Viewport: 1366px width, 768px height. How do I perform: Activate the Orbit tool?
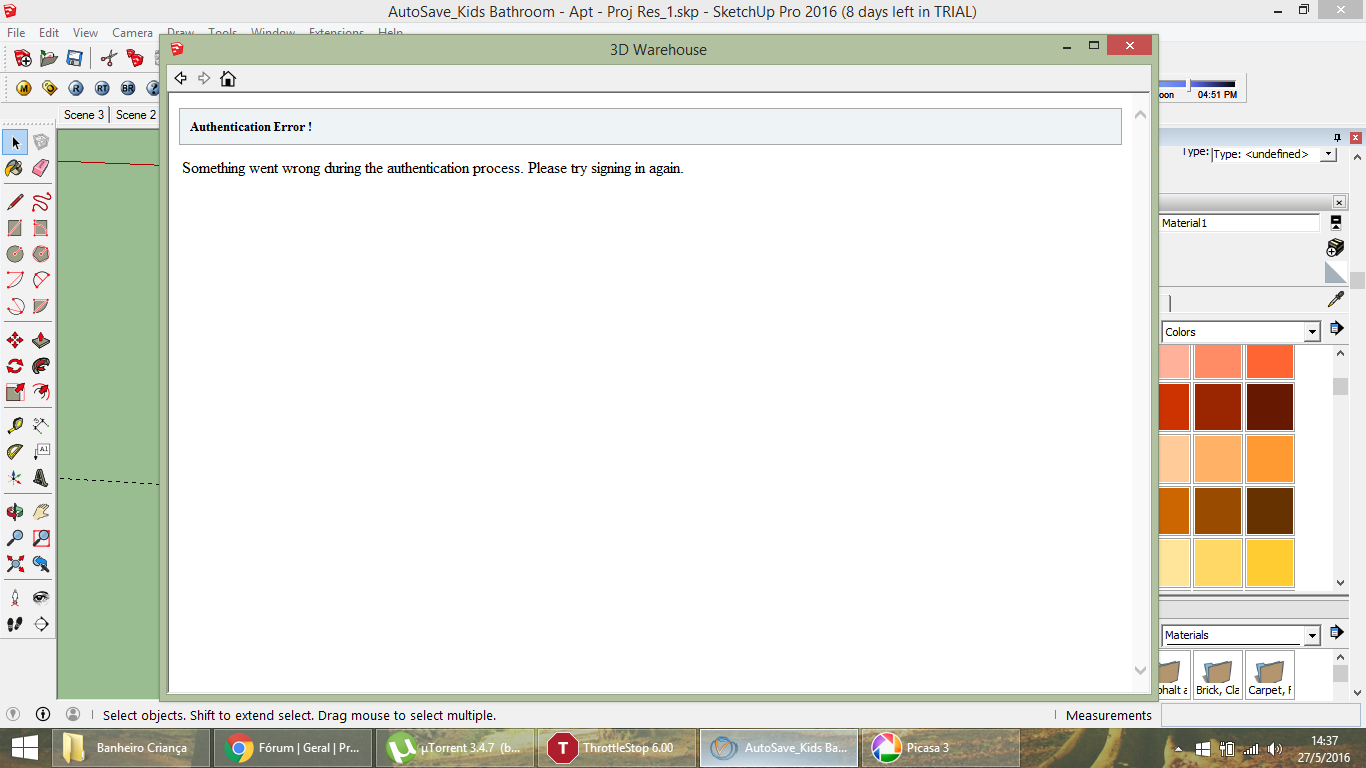pyautogui.click(x=15, y=512)
